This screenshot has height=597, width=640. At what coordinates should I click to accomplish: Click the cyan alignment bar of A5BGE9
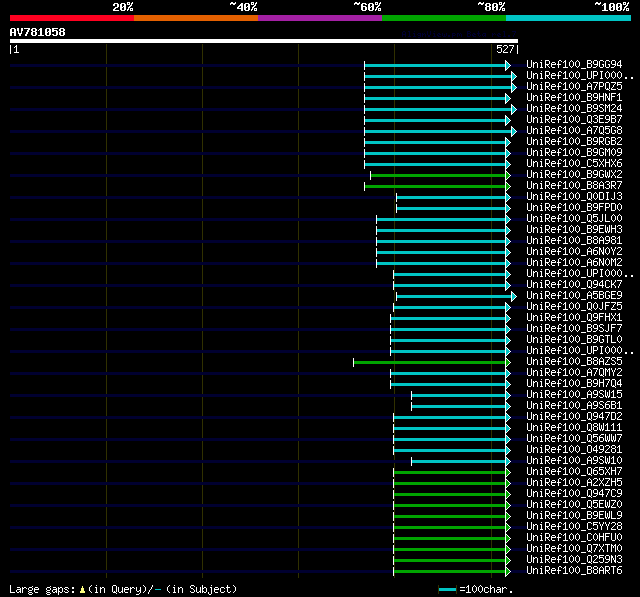point(456,296)
